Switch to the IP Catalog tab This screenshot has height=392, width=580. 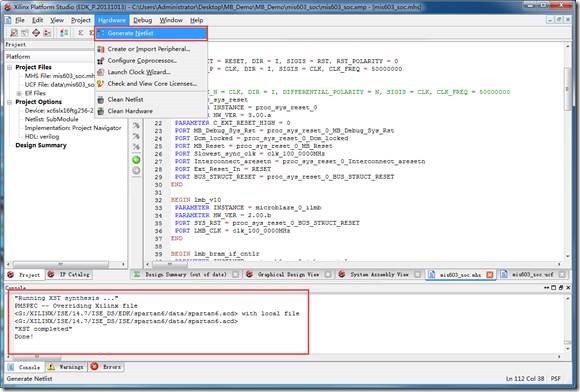click(70, 275)
